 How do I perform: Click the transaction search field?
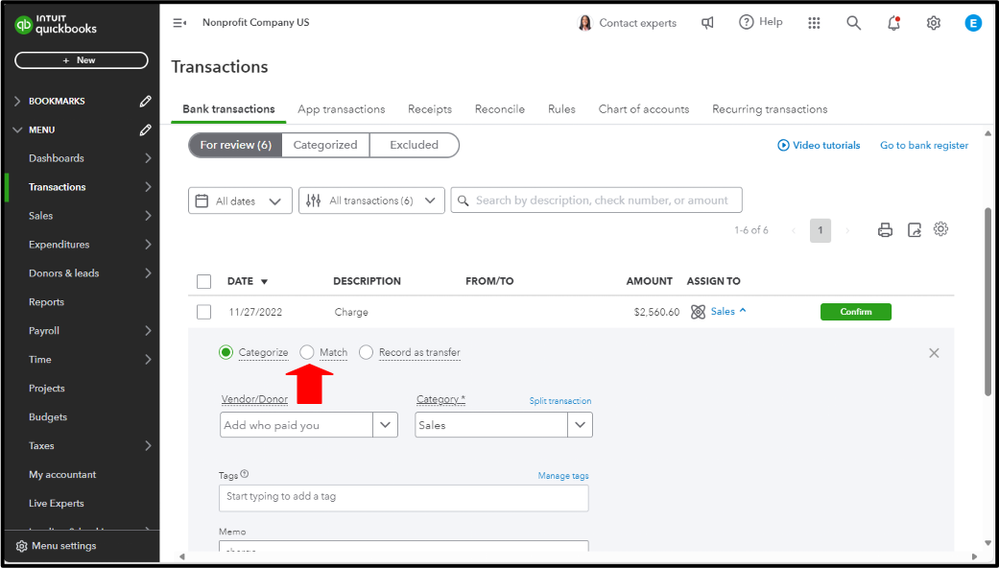pyautogui.click(x=596, y=200)
